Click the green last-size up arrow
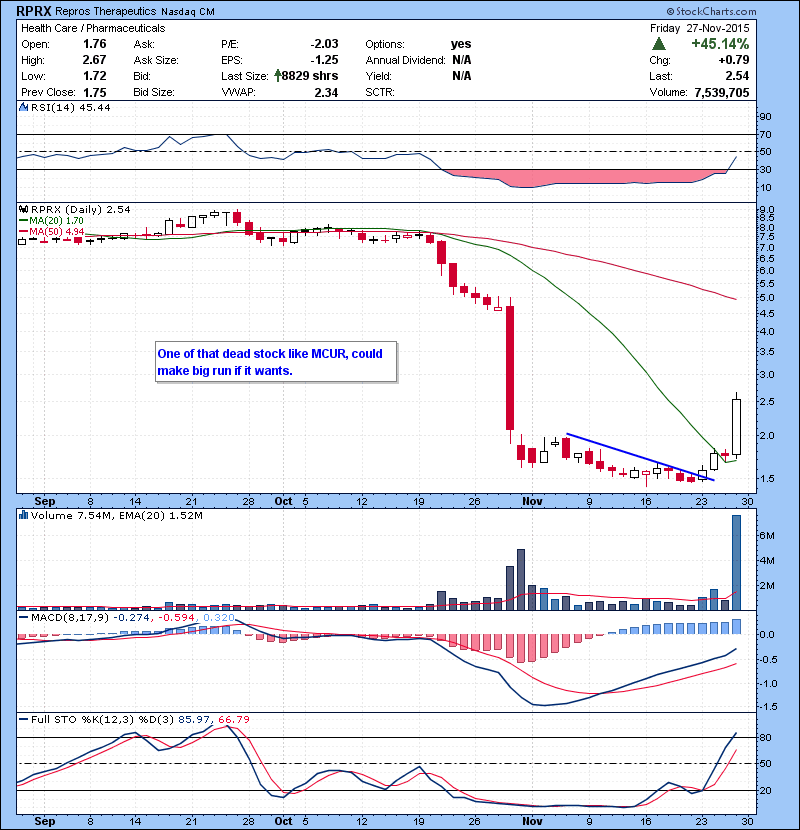 (x=278, y=76)
